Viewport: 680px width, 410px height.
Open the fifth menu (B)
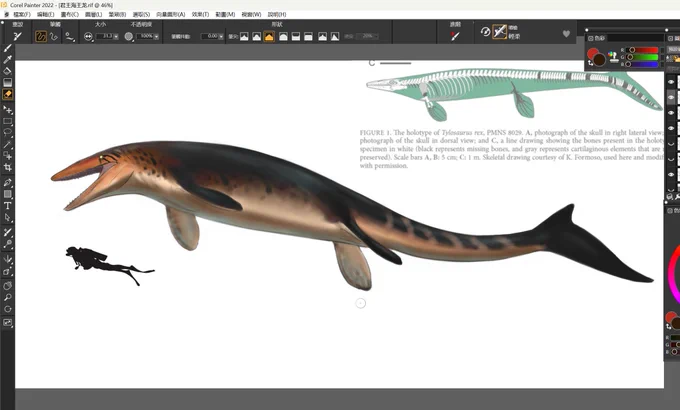click(x=117, y=14)
